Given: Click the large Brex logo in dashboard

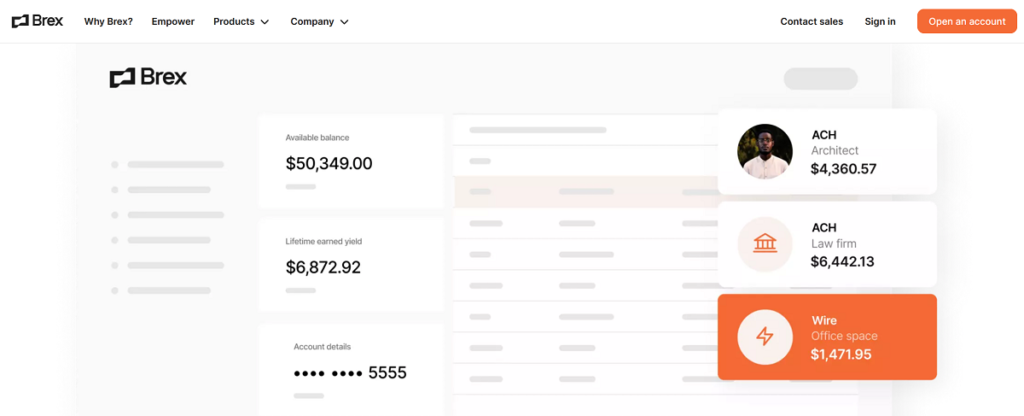Looking at the screenshot, I should pyautogui.click(x=148, y=78).
